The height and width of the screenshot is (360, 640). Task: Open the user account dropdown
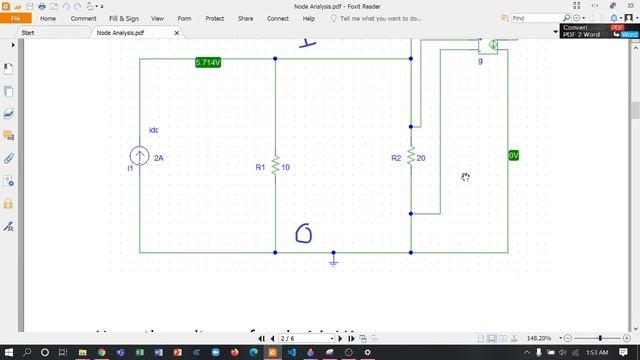[x=631, y=18]
